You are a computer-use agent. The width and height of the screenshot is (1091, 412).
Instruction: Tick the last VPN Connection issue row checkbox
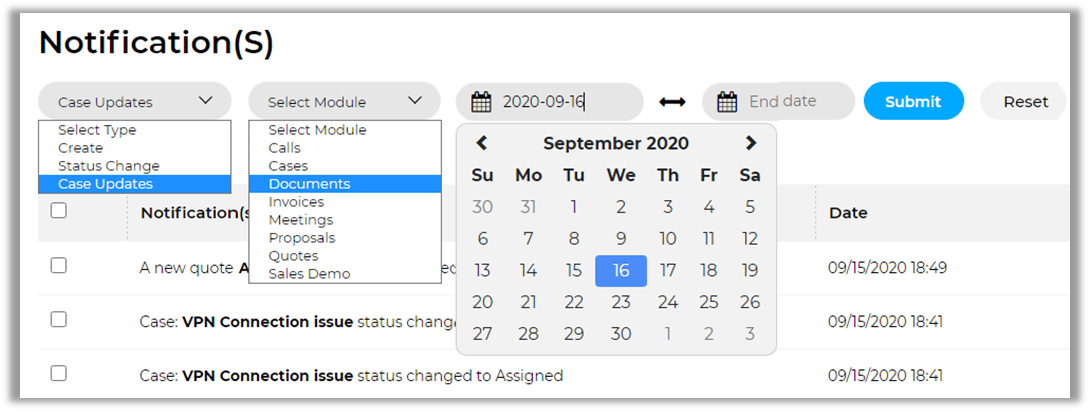59,374
